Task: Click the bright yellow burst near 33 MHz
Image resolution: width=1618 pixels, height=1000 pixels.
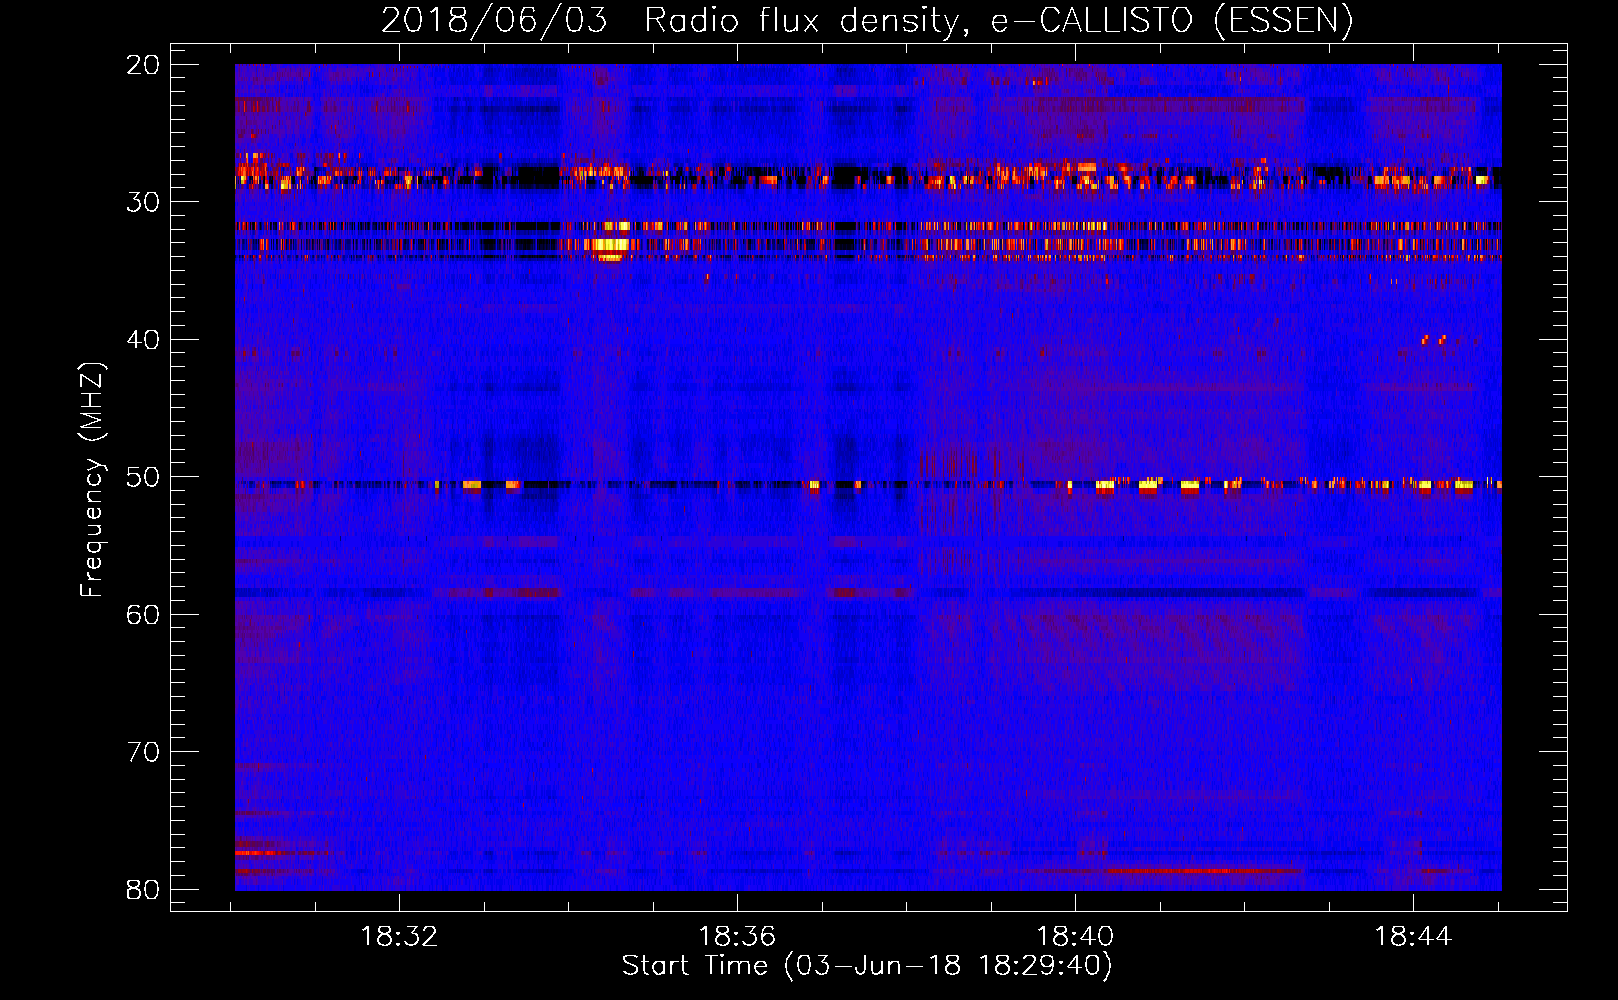Action: click(611, 245)
